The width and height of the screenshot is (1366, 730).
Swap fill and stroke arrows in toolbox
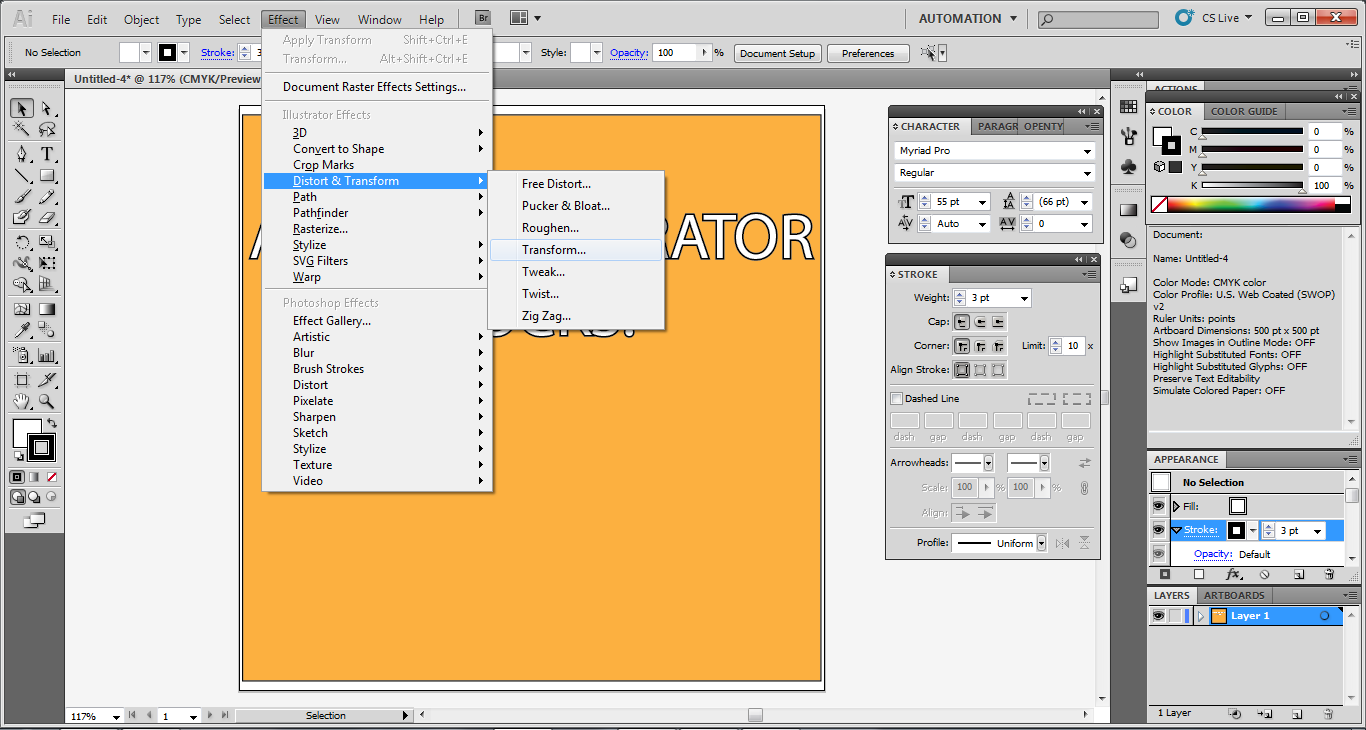pyautogui.click(x=52, y=424)
